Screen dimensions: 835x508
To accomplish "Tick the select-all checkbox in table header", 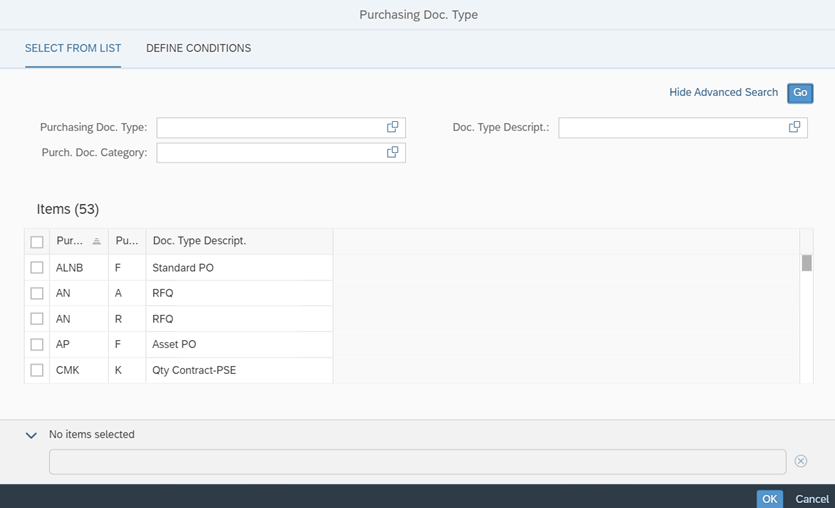I will pos(37,242).
